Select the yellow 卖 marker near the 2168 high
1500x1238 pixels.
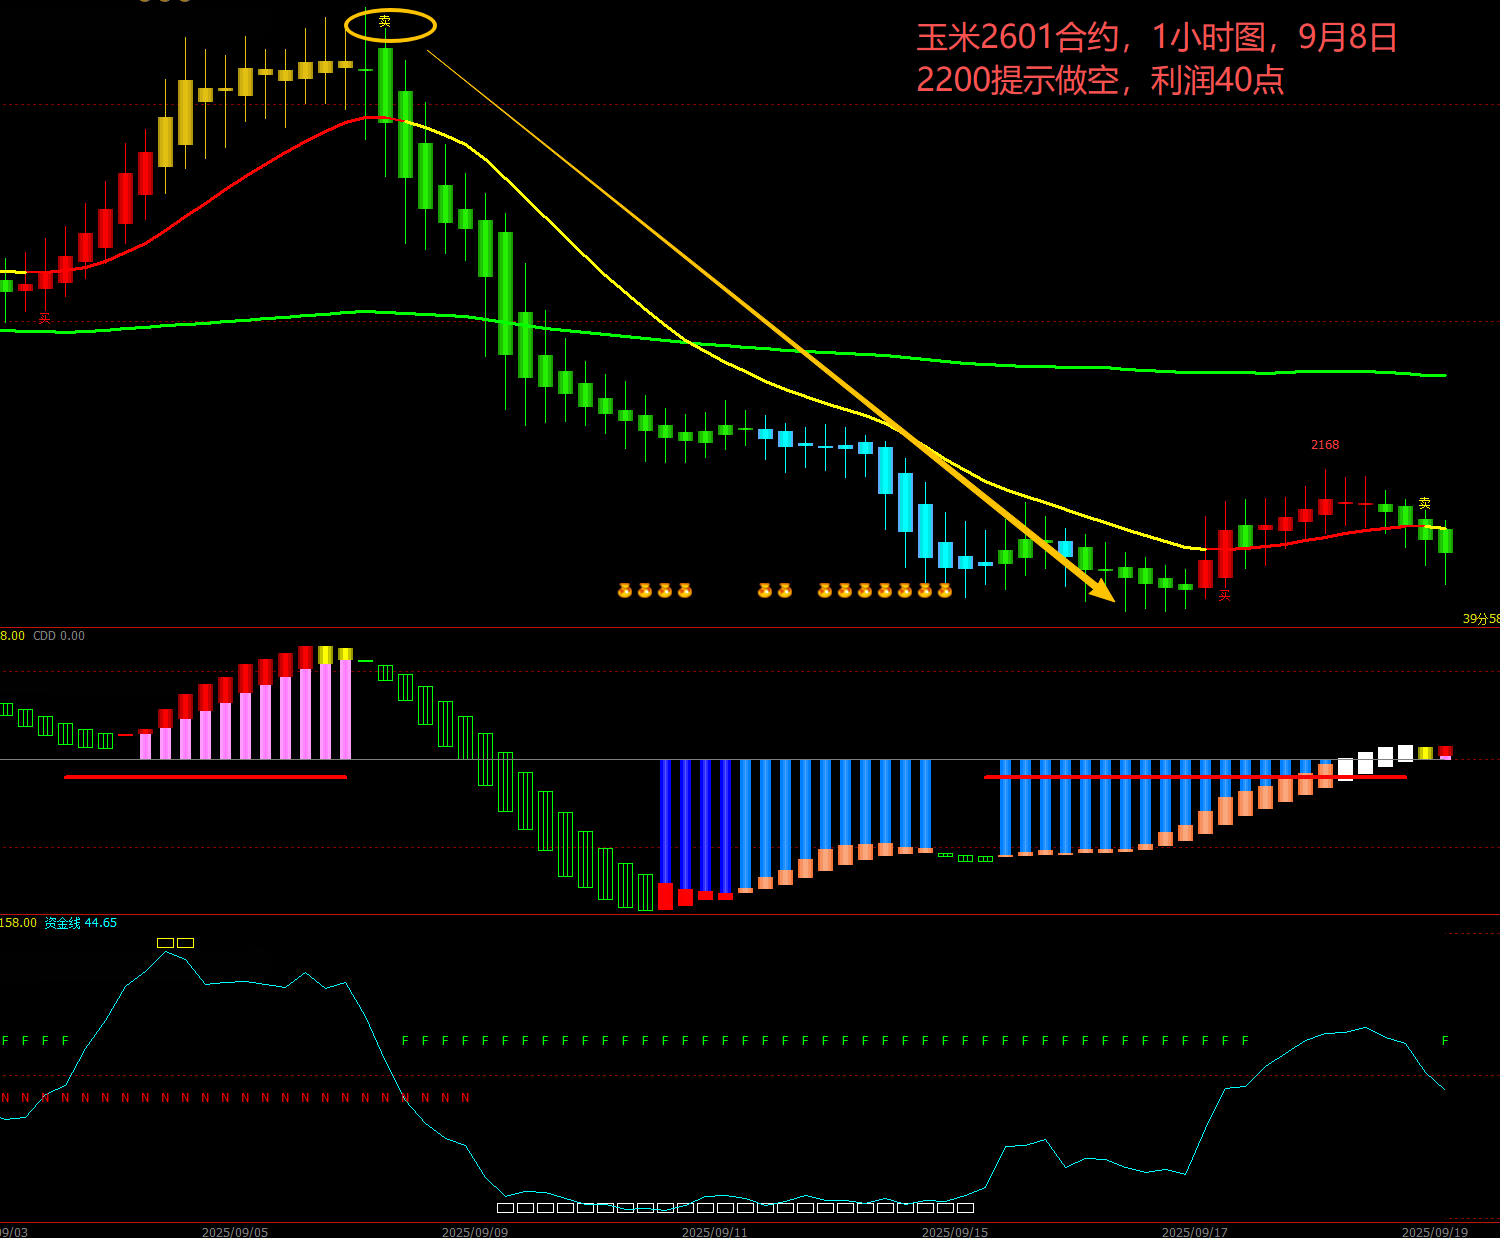point(1424,503)
